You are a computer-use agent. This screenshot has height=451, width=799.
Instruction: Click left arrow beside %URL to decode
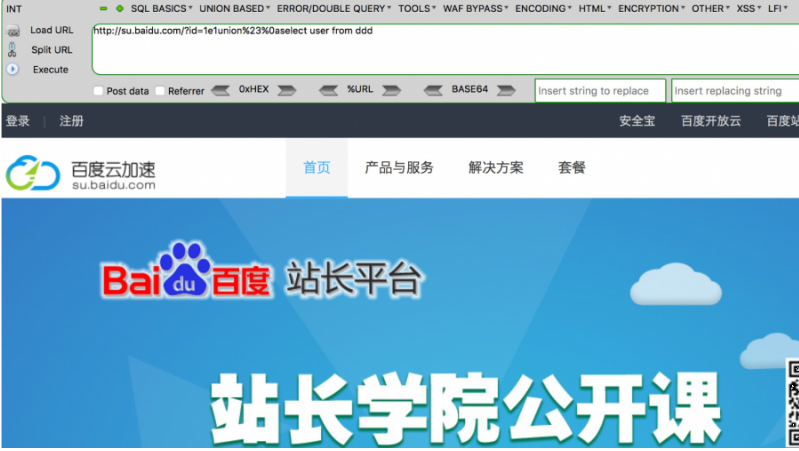[329, 90]
